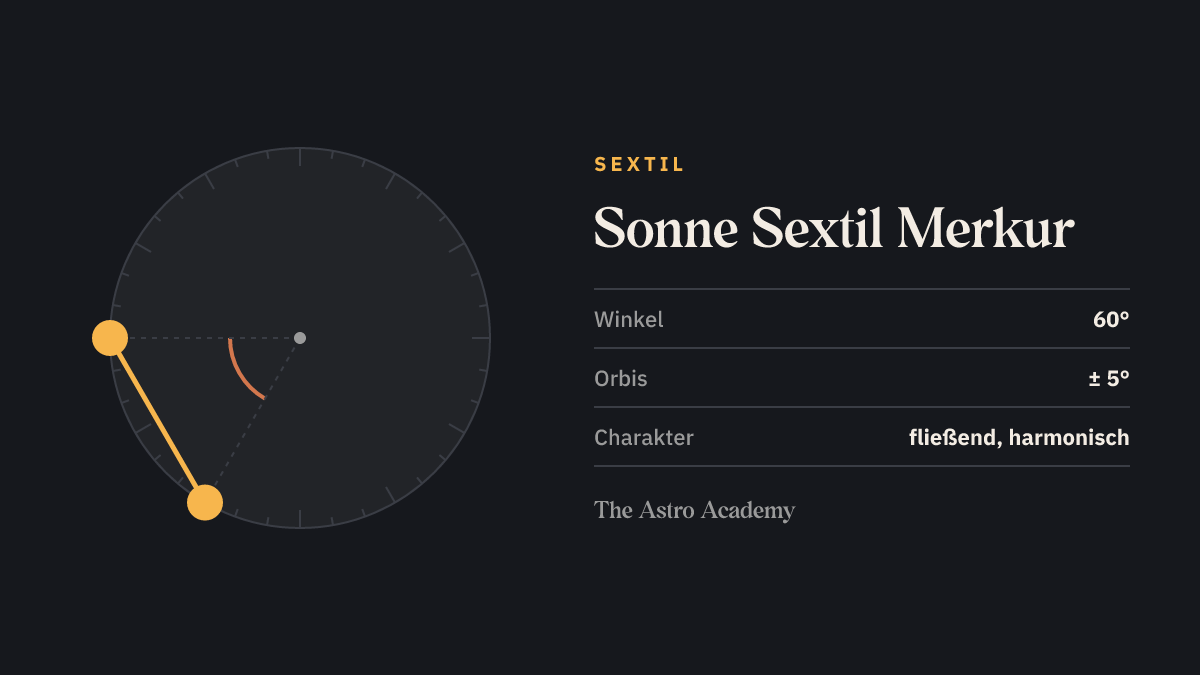Viewport: 1200px width, 675px height.
Task: Click the solid yellow aspect line between the planets
Action: [x=157, y=420]
